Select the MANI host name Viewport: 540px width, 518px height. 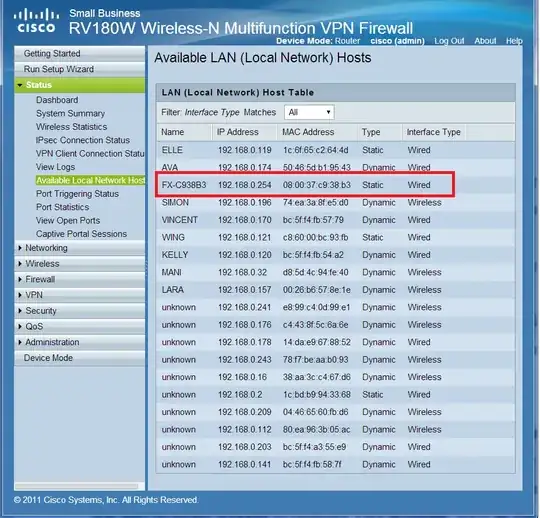(x=172, y=272)
